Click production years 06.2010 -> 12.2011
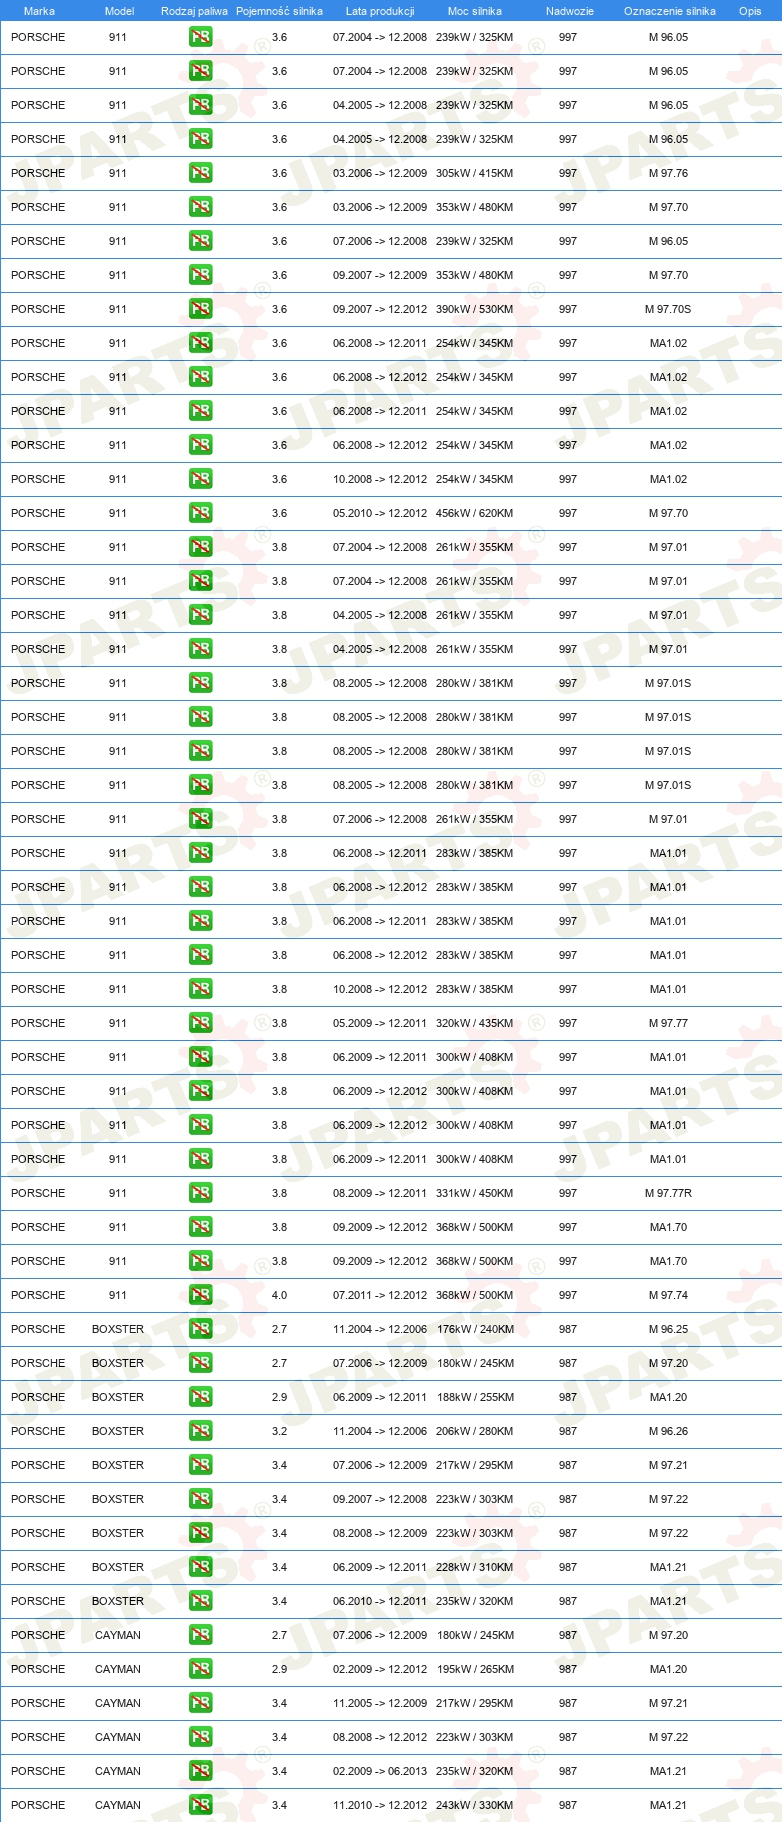 tap(380, 1601)
